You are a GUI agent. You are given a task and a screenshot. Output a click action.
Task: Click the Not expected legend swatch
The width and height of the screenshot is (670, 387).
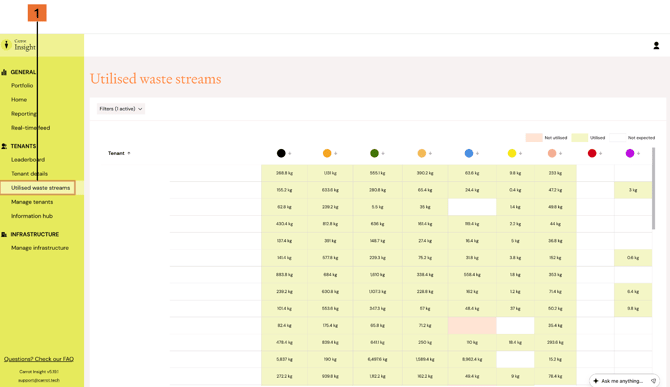pos(617,138)
